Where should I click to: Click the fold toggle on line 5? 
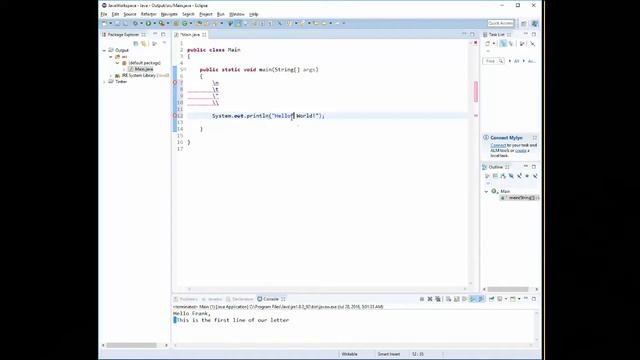[x=184, y=70]
